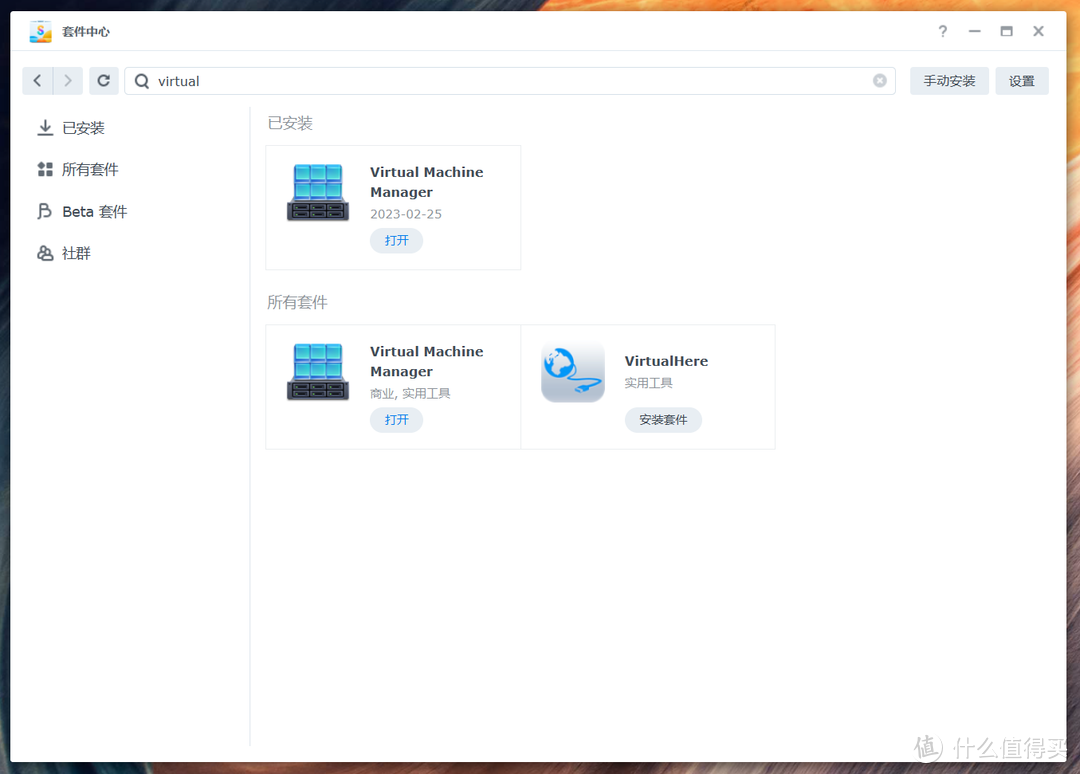
Task: Click Virtual Machine Manager icon under 所有套件
Action: point(318,372)
